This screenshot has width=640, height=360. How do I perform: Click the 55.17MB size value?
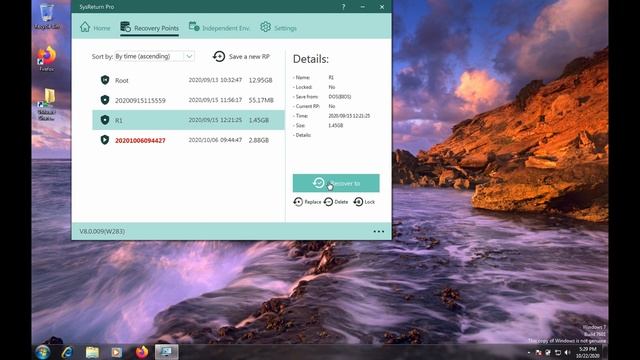click(x=261, y=100)
